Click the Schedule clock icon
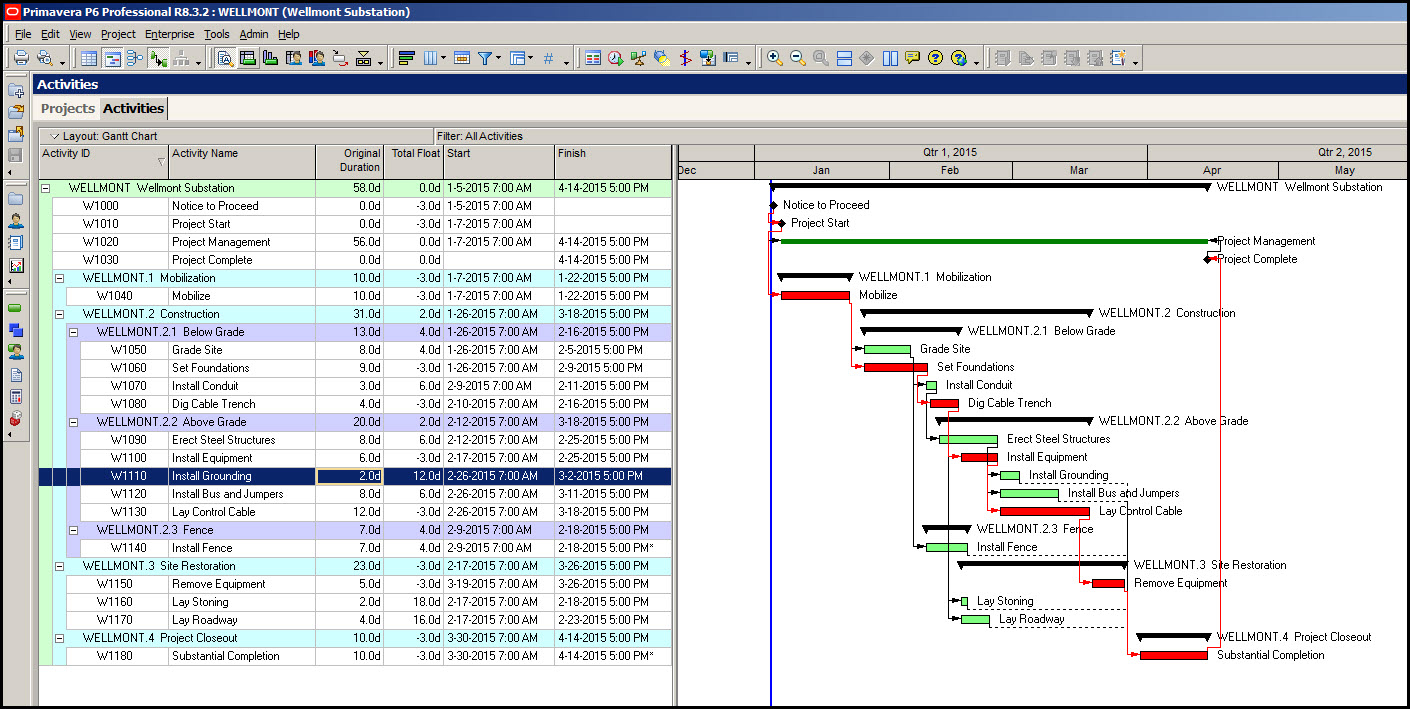Viewport: 1410px width, 709px height. click(x=616, y=58)
